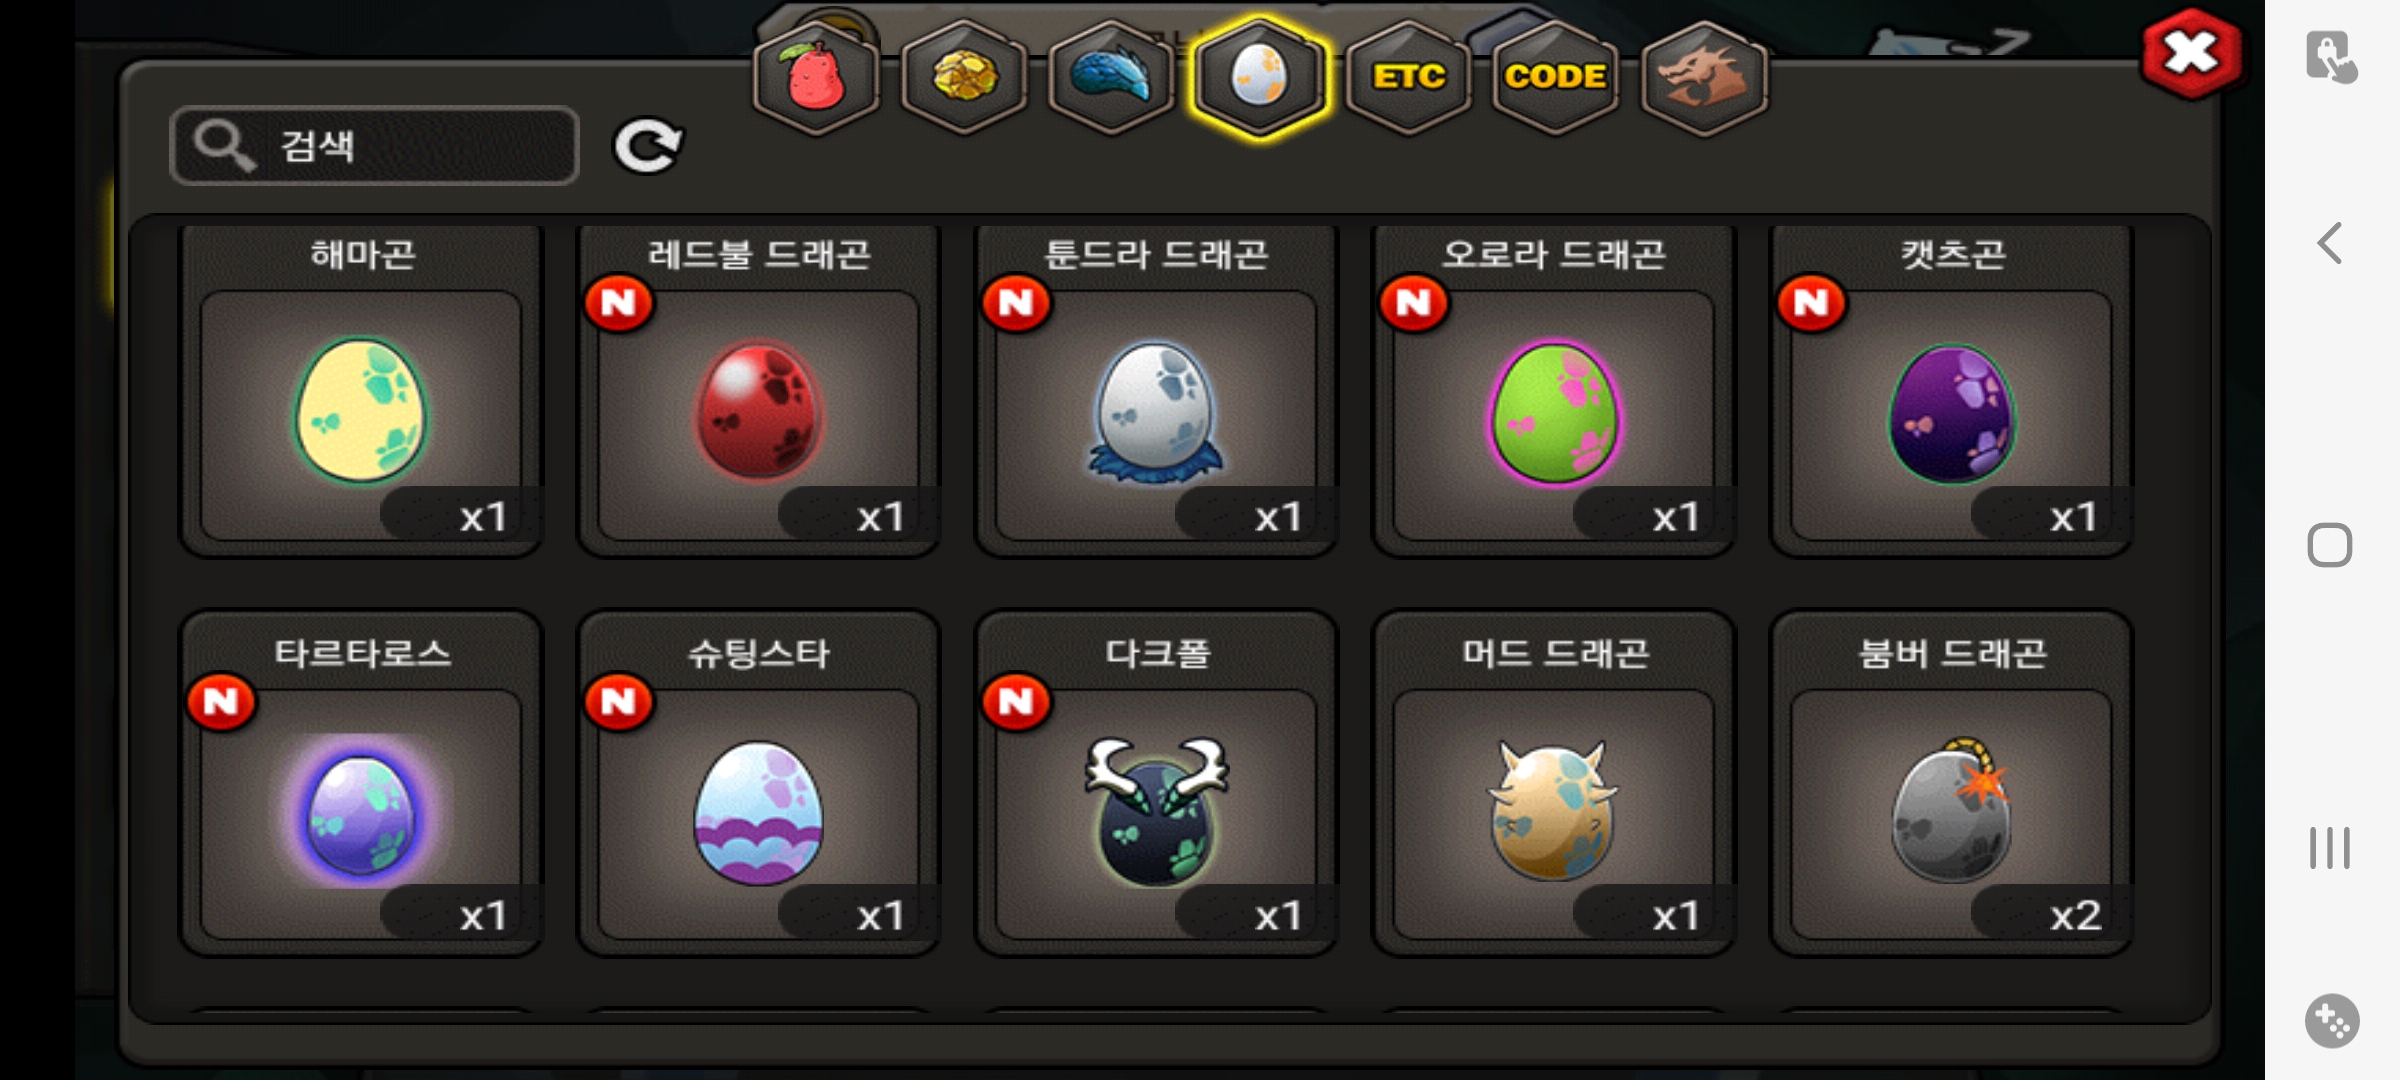Select the 레드불 드래곤 red egg
This screenshot has width=2400, height=1080.
click(759, 391)
